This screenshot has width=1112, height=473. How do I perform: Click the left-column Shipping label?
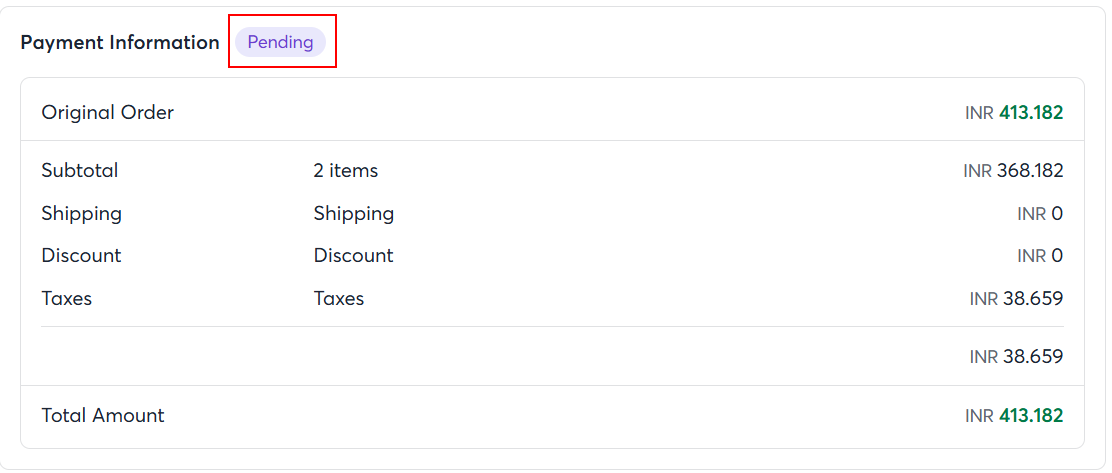click(81, 213)
